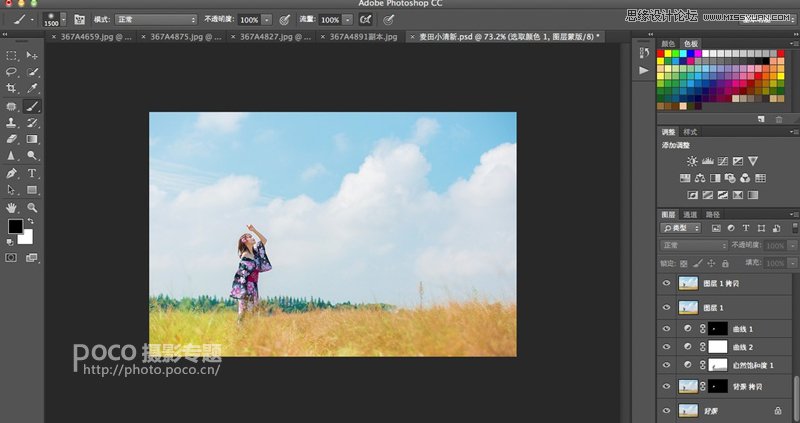Open layer blend mode 正常 dropdown
The width and height of the screenshot is (800, 423).
click(x=694, y=245)
